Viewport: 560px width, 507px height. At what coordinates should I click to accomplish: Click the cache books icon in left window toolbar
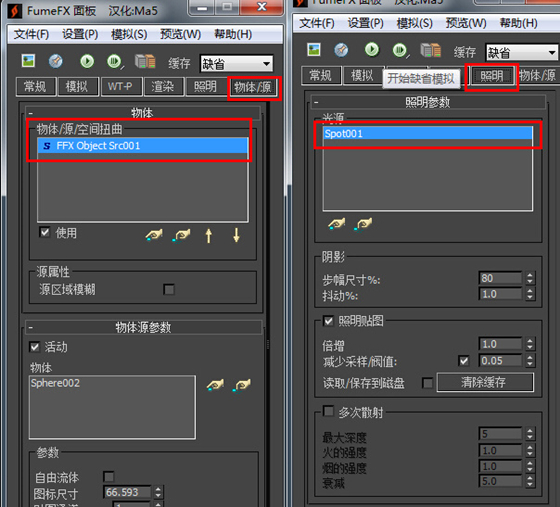[x=145, y=61]
